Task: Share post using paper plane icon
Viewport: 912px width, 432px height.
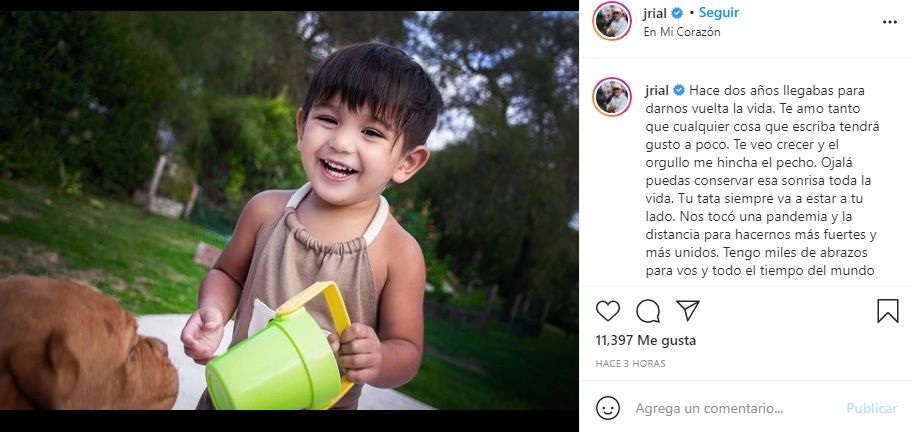Action: point(688,311)
